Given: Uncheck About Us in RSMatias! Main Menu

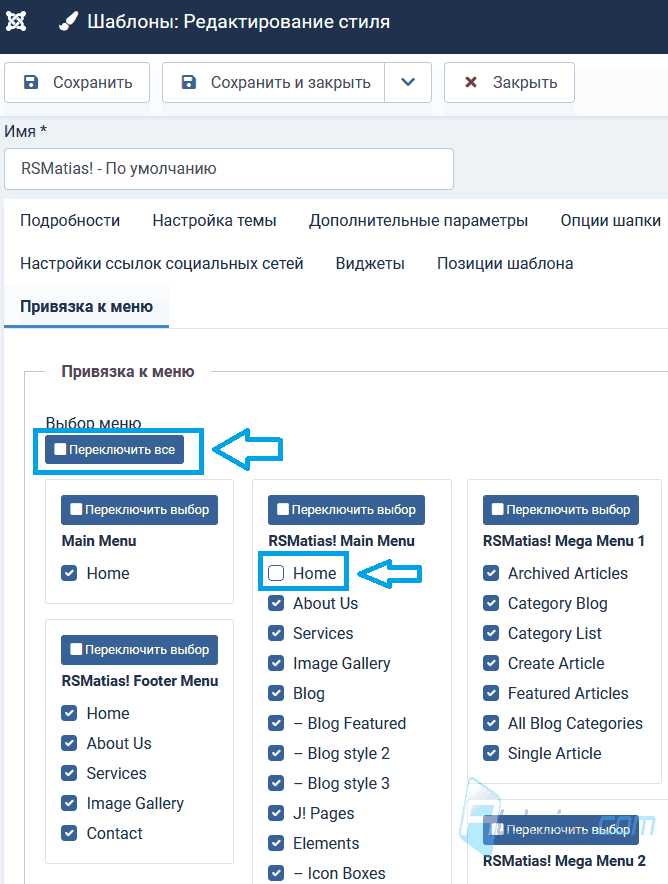Looking at the screenshot, I should pos(276,603).
